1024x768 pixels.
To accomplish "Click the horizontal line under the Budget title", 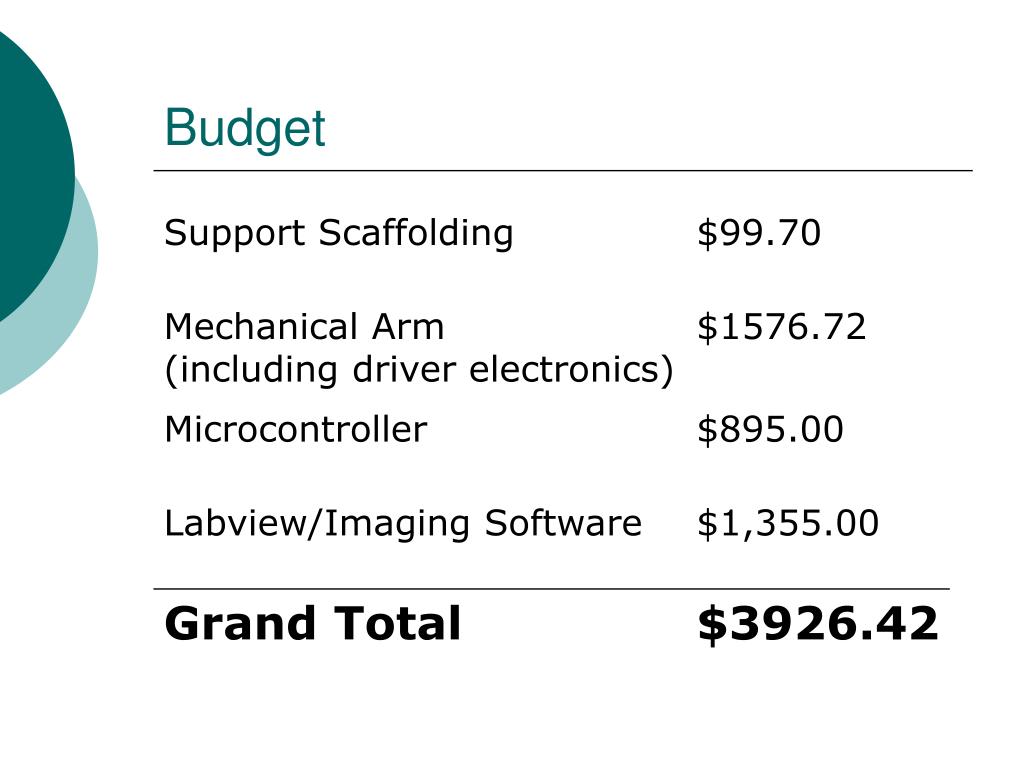I will [563, 170].
